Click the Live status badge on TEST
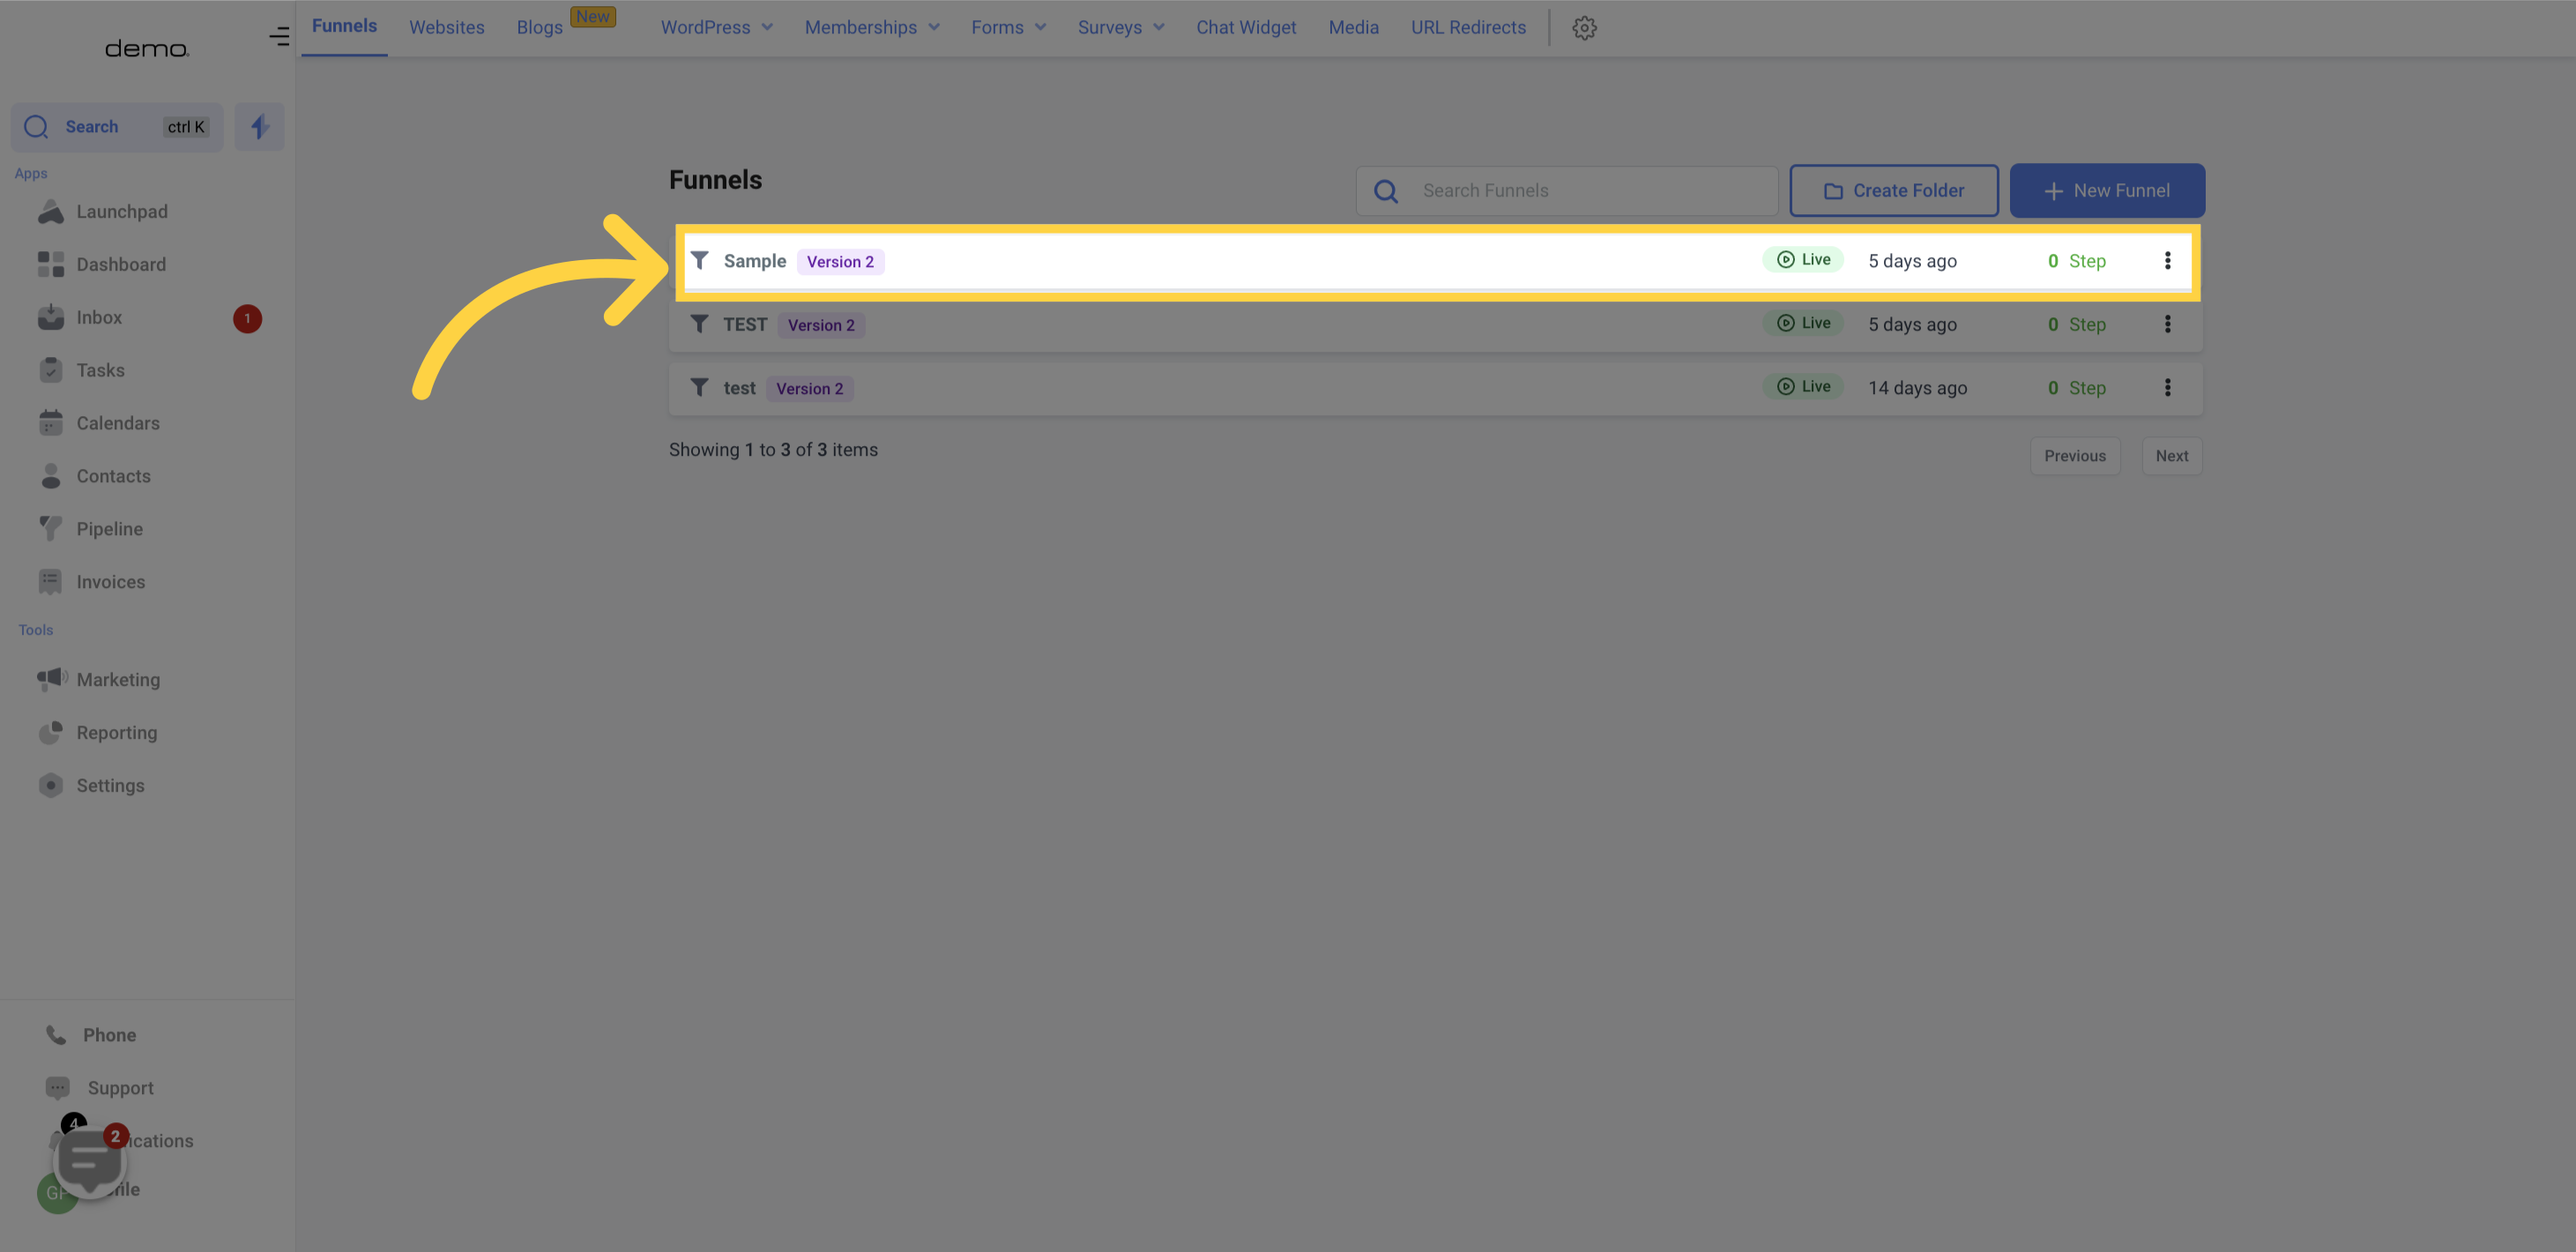 [1802, 323]
